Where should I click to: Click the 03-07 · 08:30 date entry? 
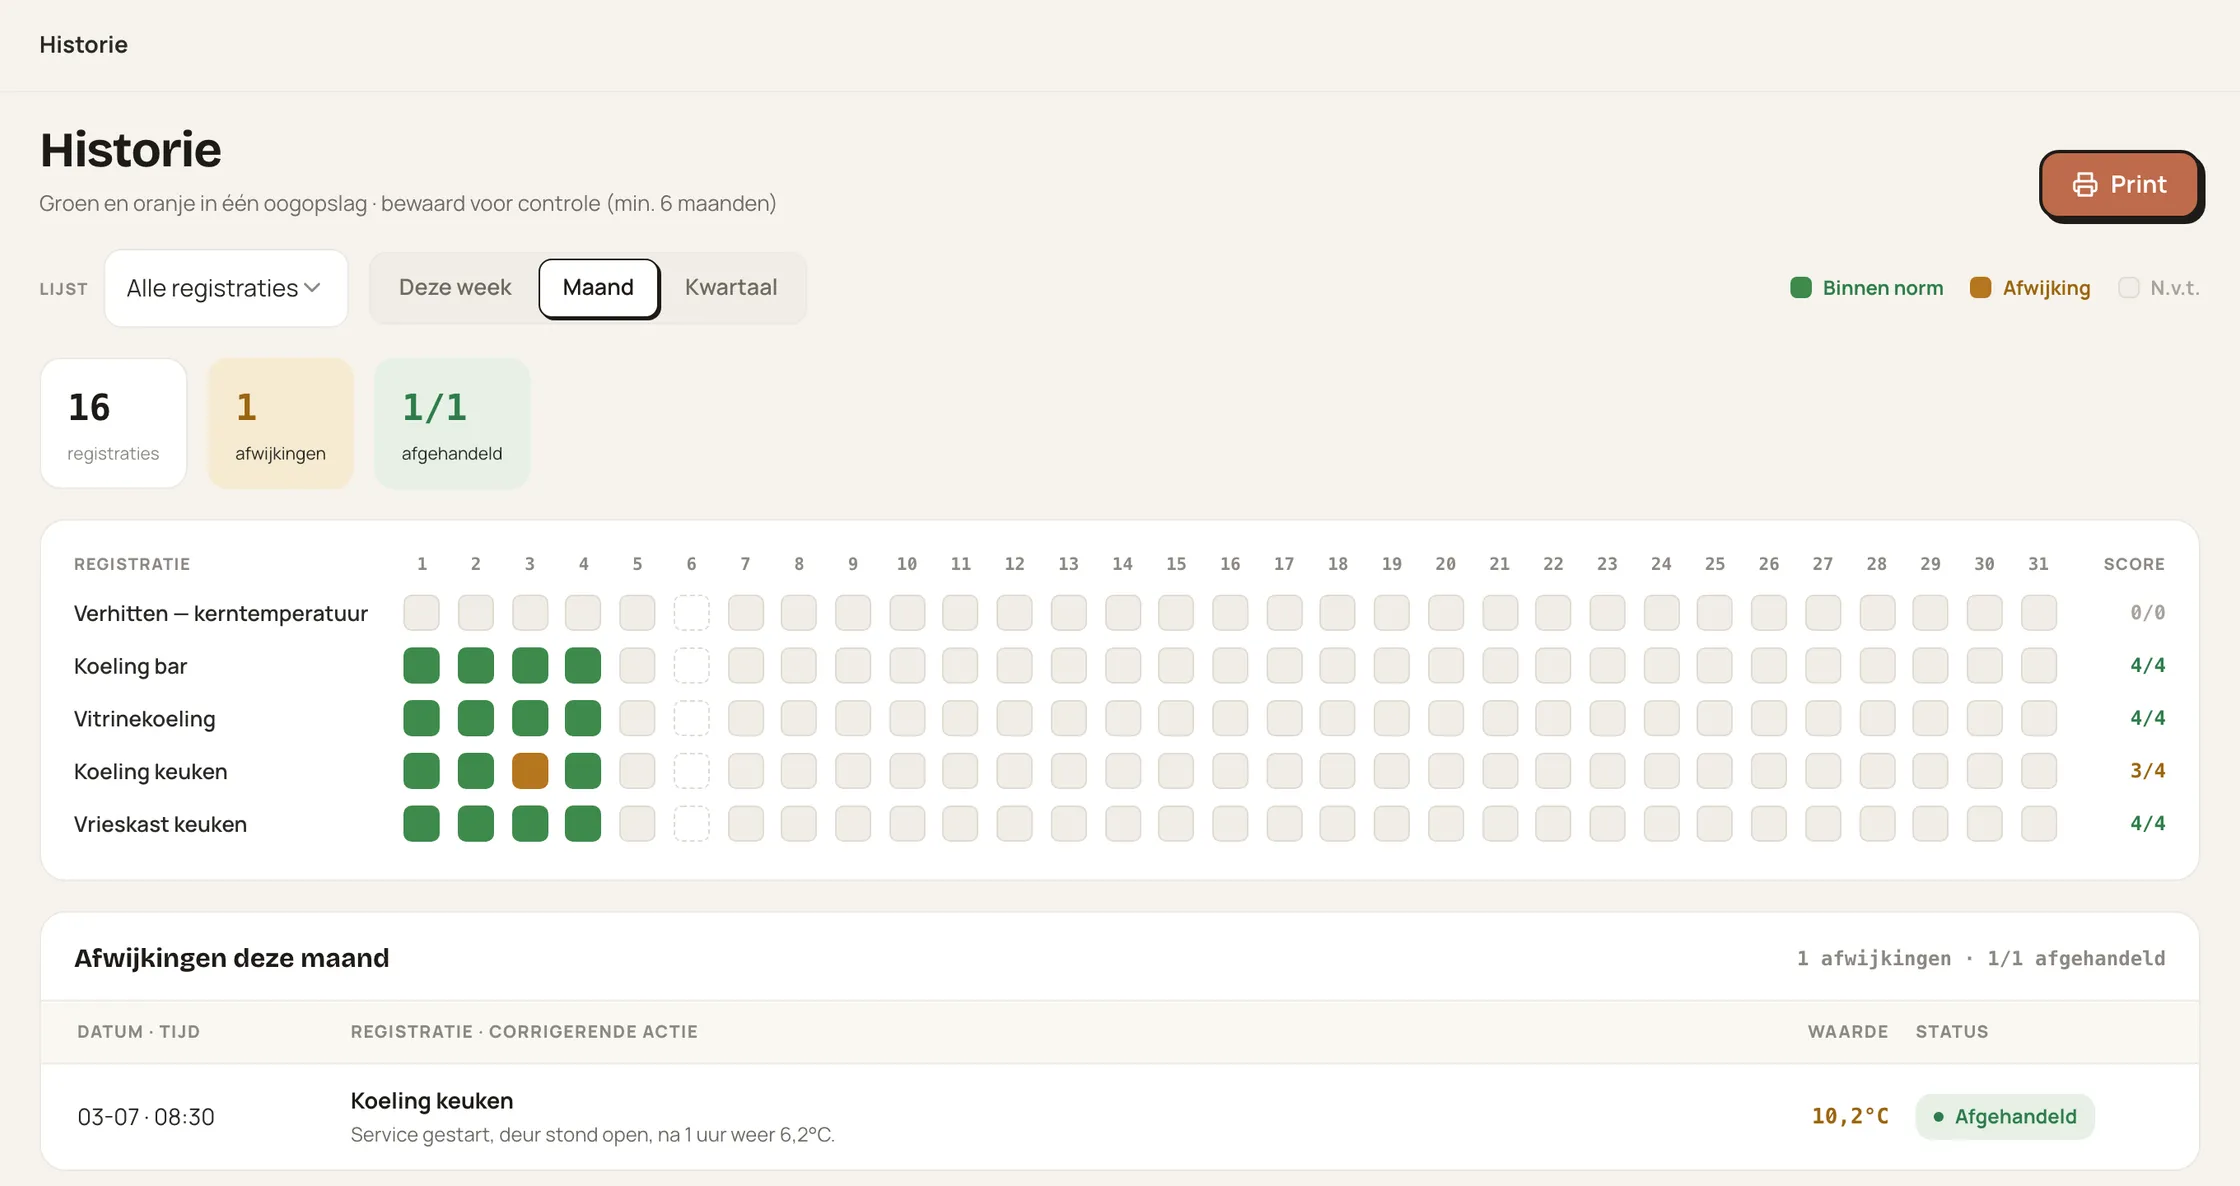coord(146,1117)
